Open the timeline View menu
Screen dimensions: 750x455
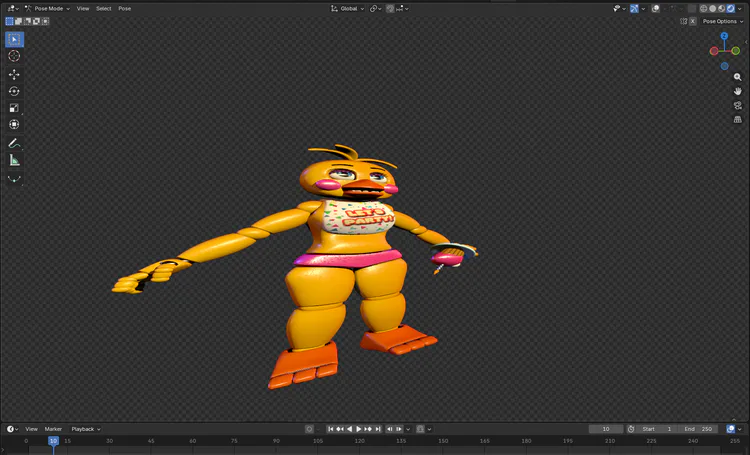pos(32,429)
